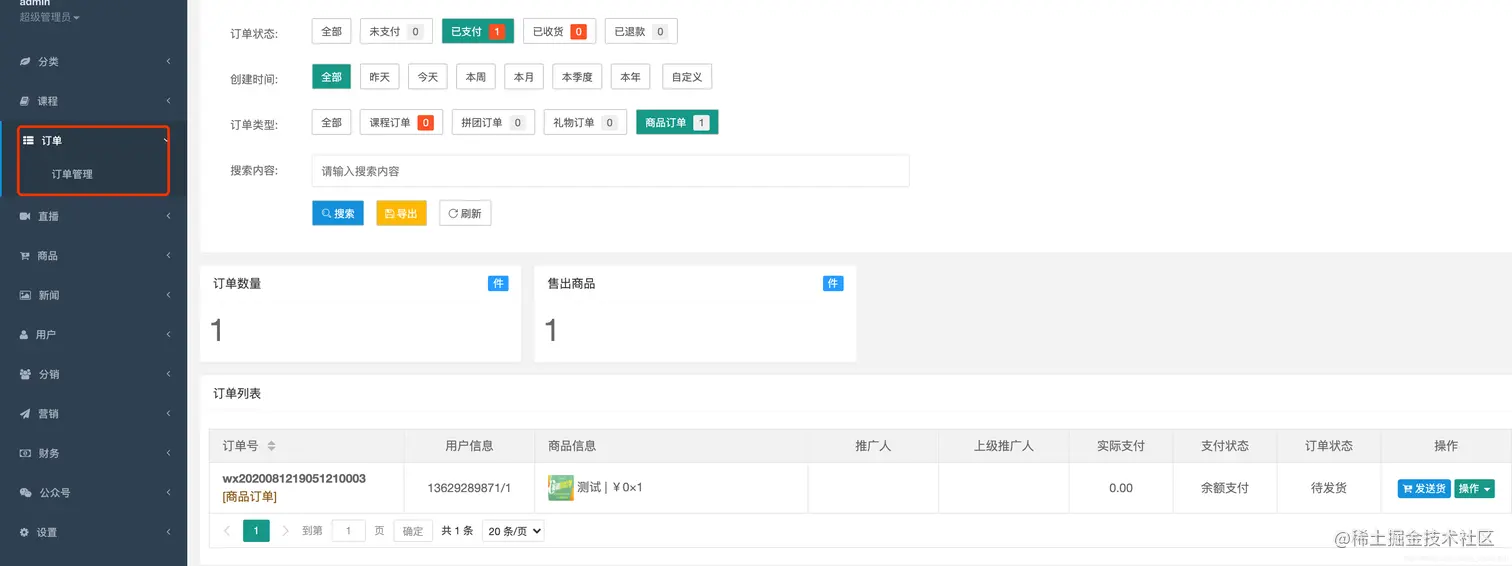Click the 确定 pagination confirm button
This screenshot has width=1512, height=566.
point(413,531)
